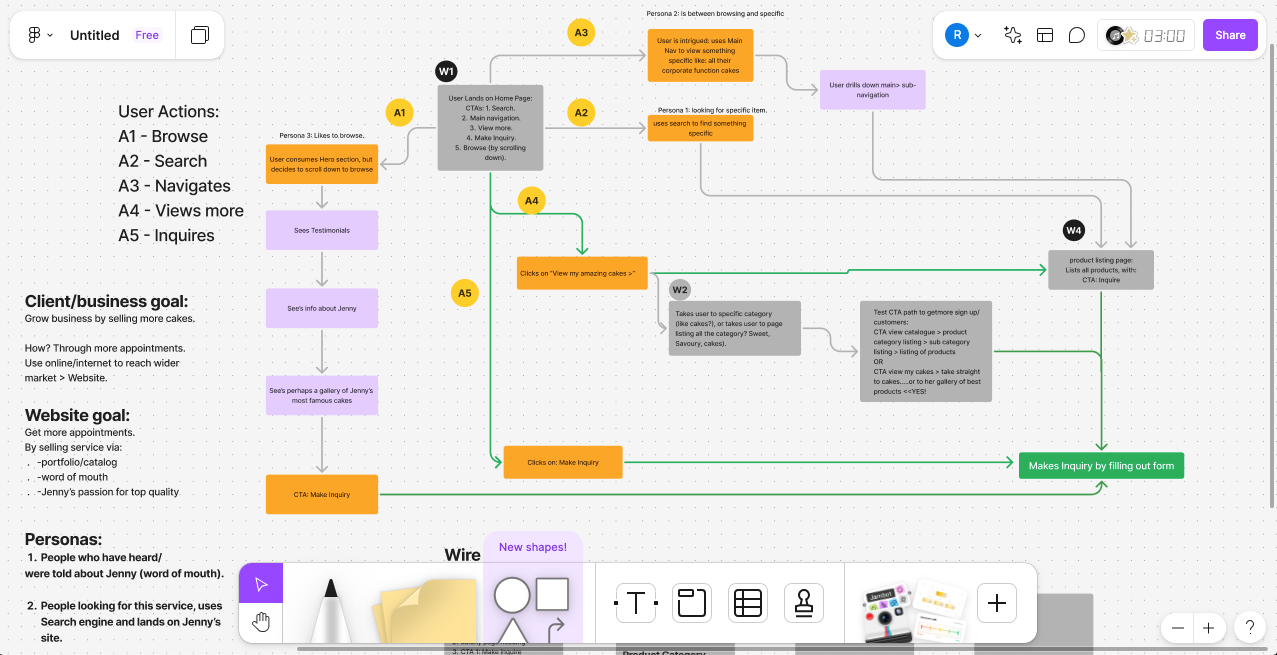Select the A1 yellow circle
Screen dimensions: 1277x655
[x=399, y=112]
